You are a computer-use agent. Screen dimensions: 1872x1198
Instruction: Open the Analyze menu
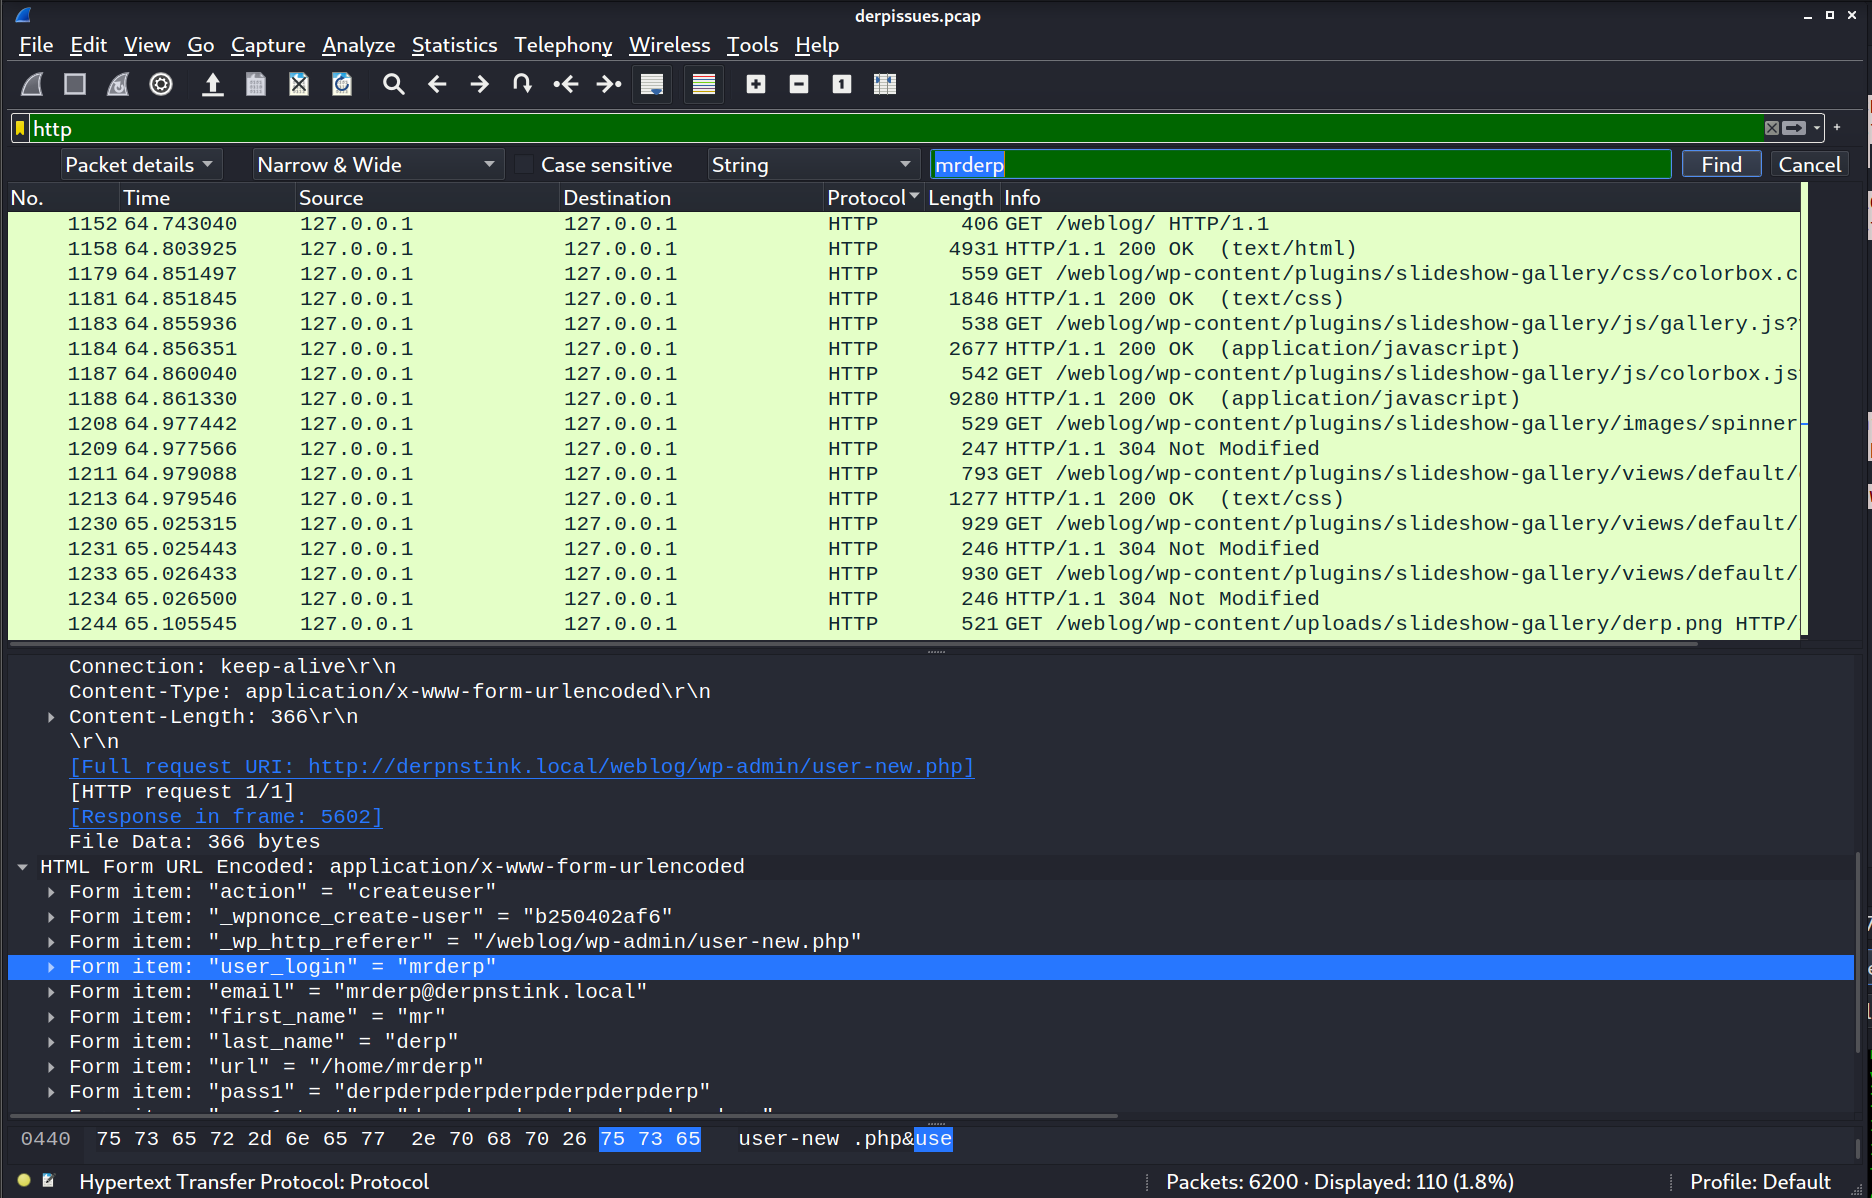coord(358,45)
